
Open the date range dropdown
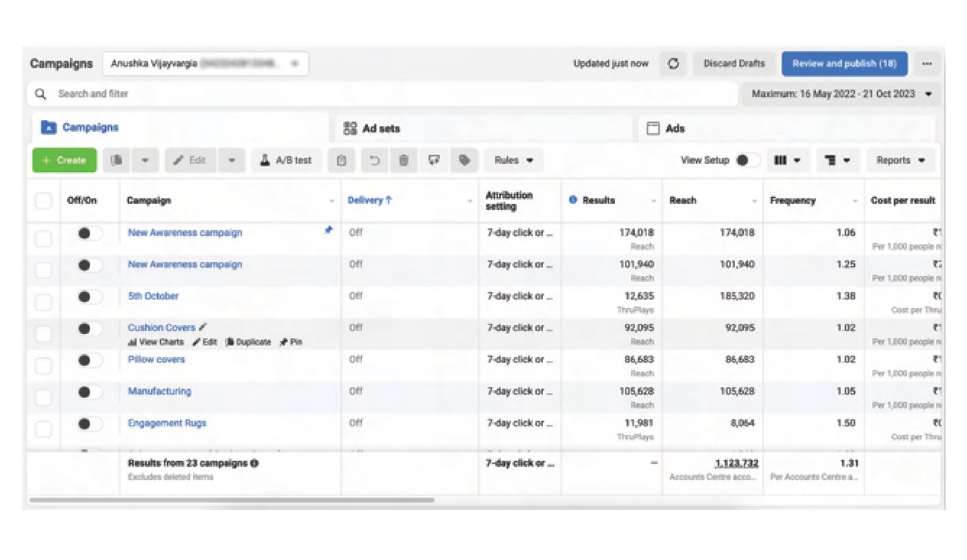(x=840, y=95)
